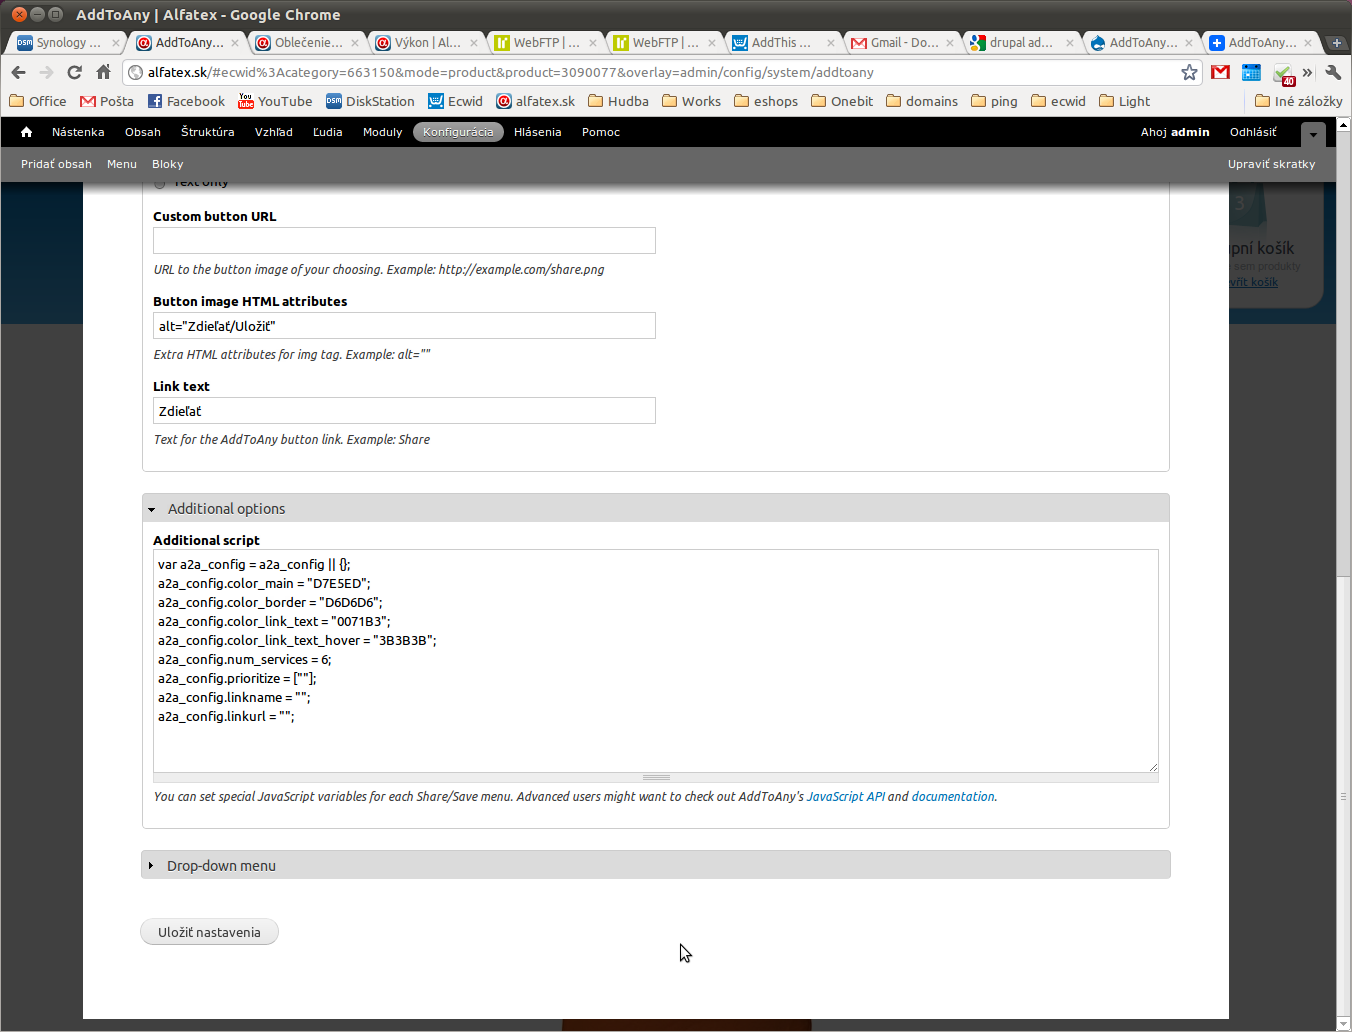Open the checkmark extension with badge 40

pos(1283,73)
